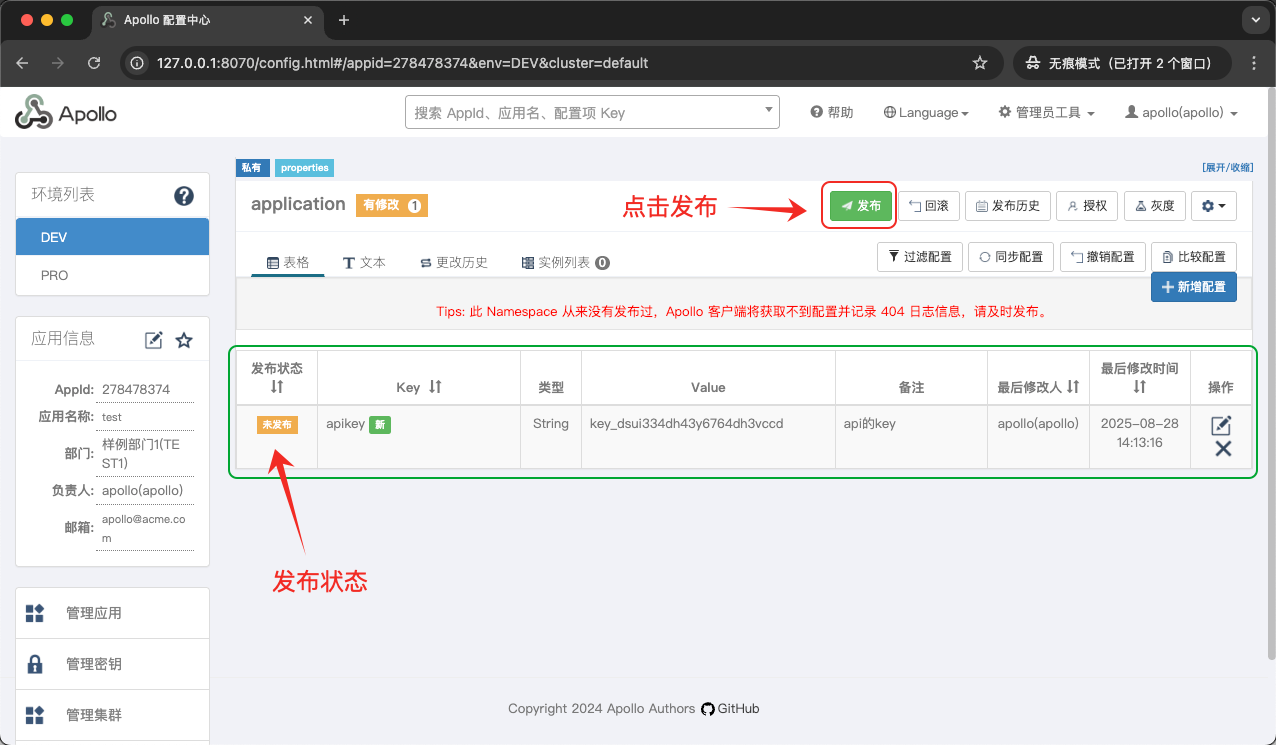The image size is (1276, 745).
Task: Click the Apollo logo in header
Action: [x=66, y=113]
